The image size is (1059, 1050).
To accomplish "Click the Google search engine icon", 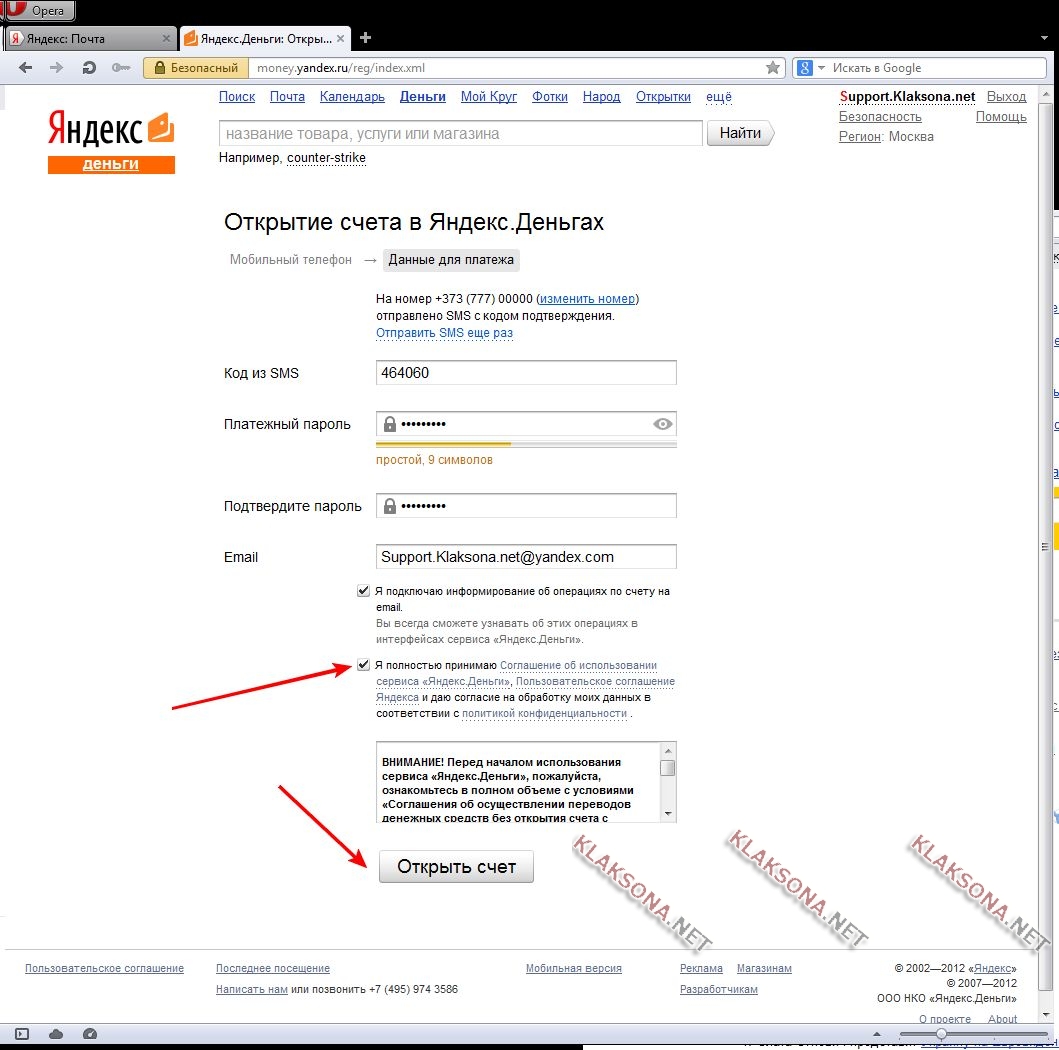I will click(x=804, y=68).
